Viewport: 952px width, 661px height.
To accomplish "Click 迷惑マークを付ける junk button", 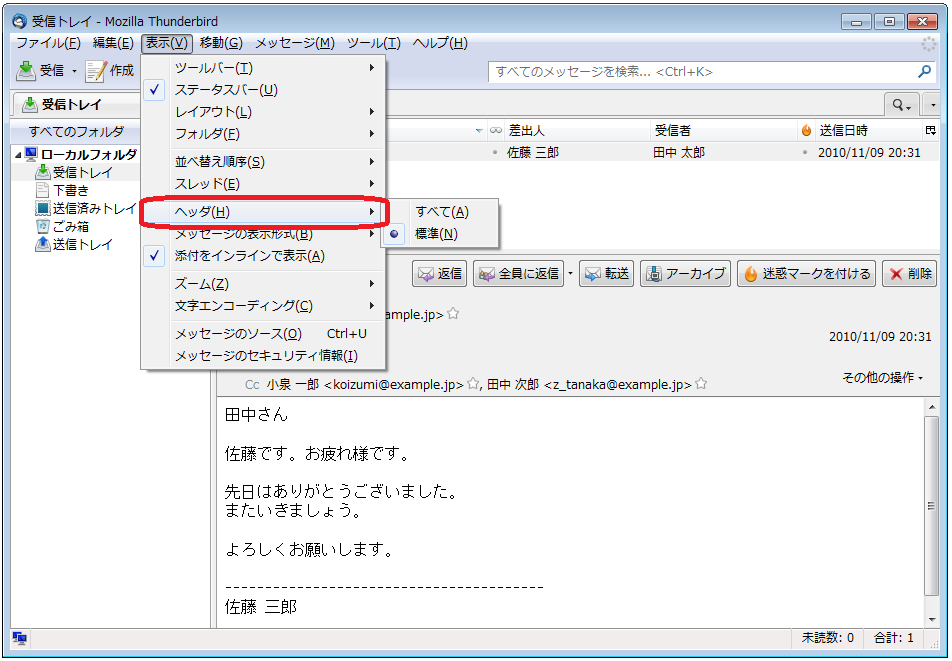I will pyautogui.click(x=806, y=274).
